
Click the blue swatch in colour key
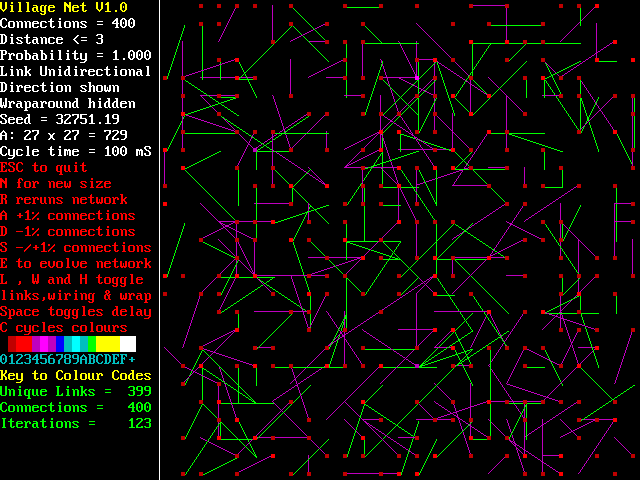pos(60,344)
